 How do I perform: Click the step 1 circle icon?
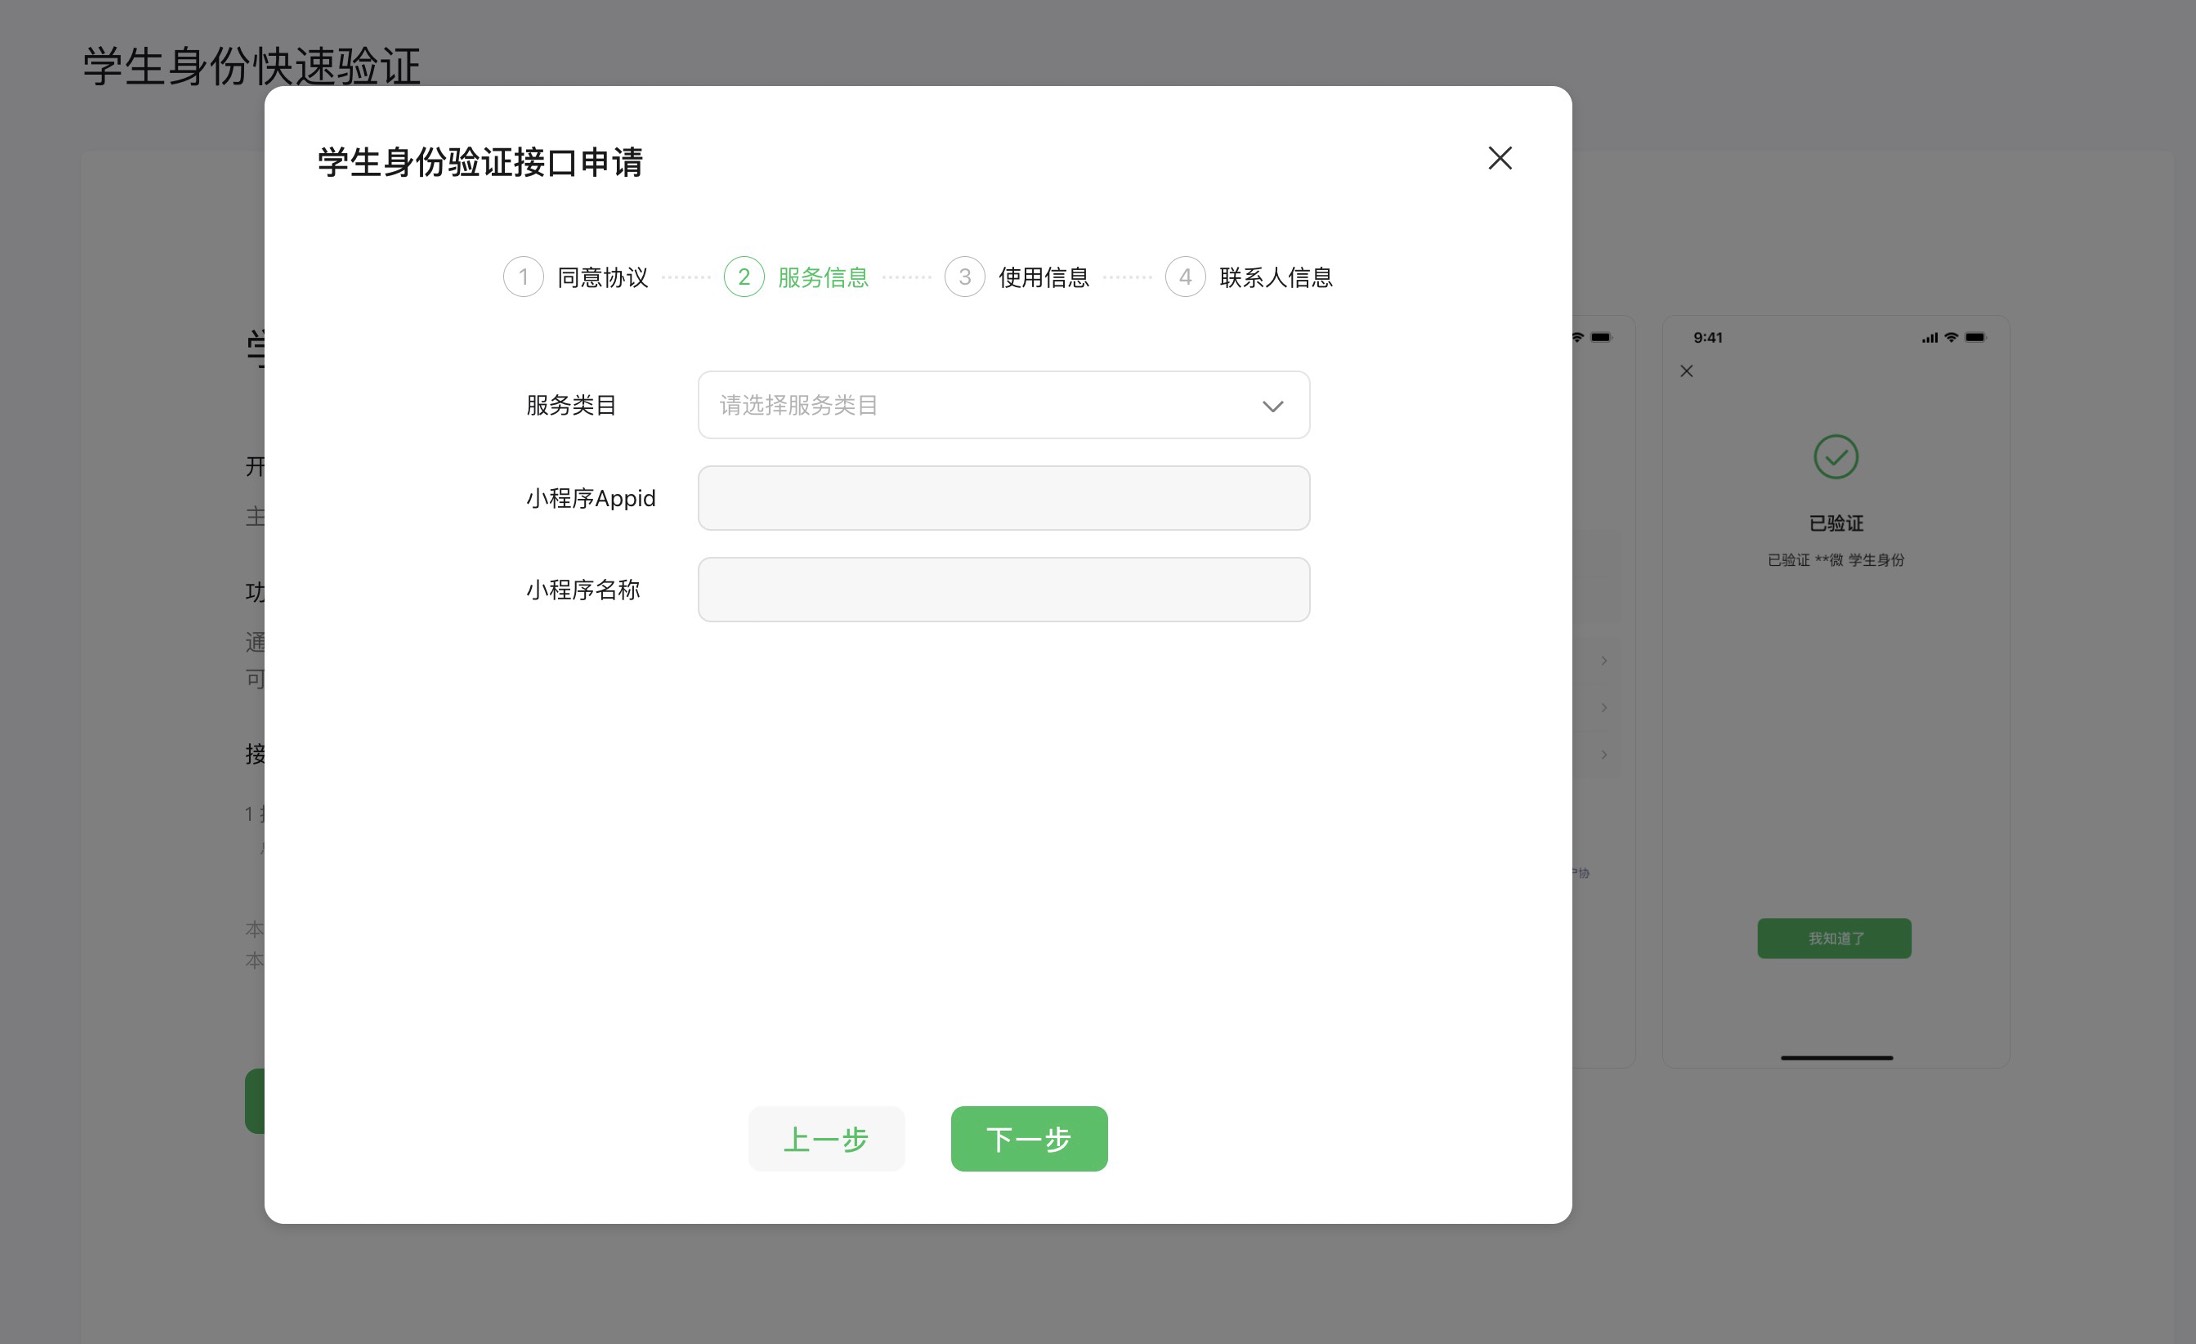point(523,277)
